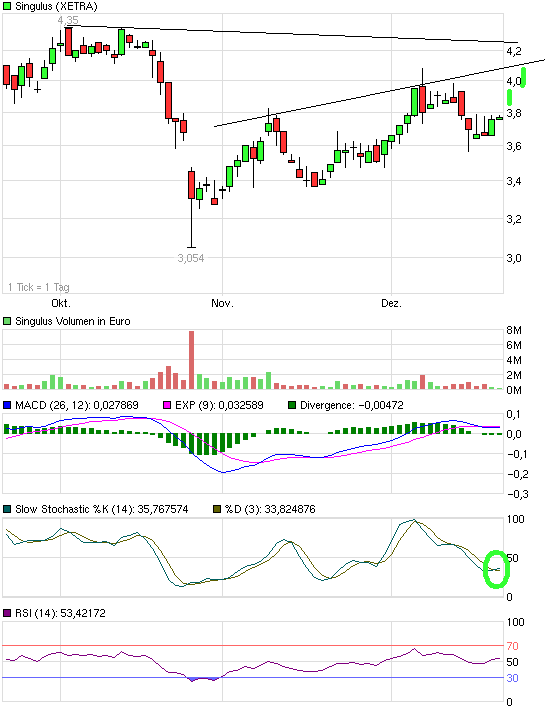The image size is (545, 710).
Task: Click the green Singulus Volumen legend square
Action: 7,321
